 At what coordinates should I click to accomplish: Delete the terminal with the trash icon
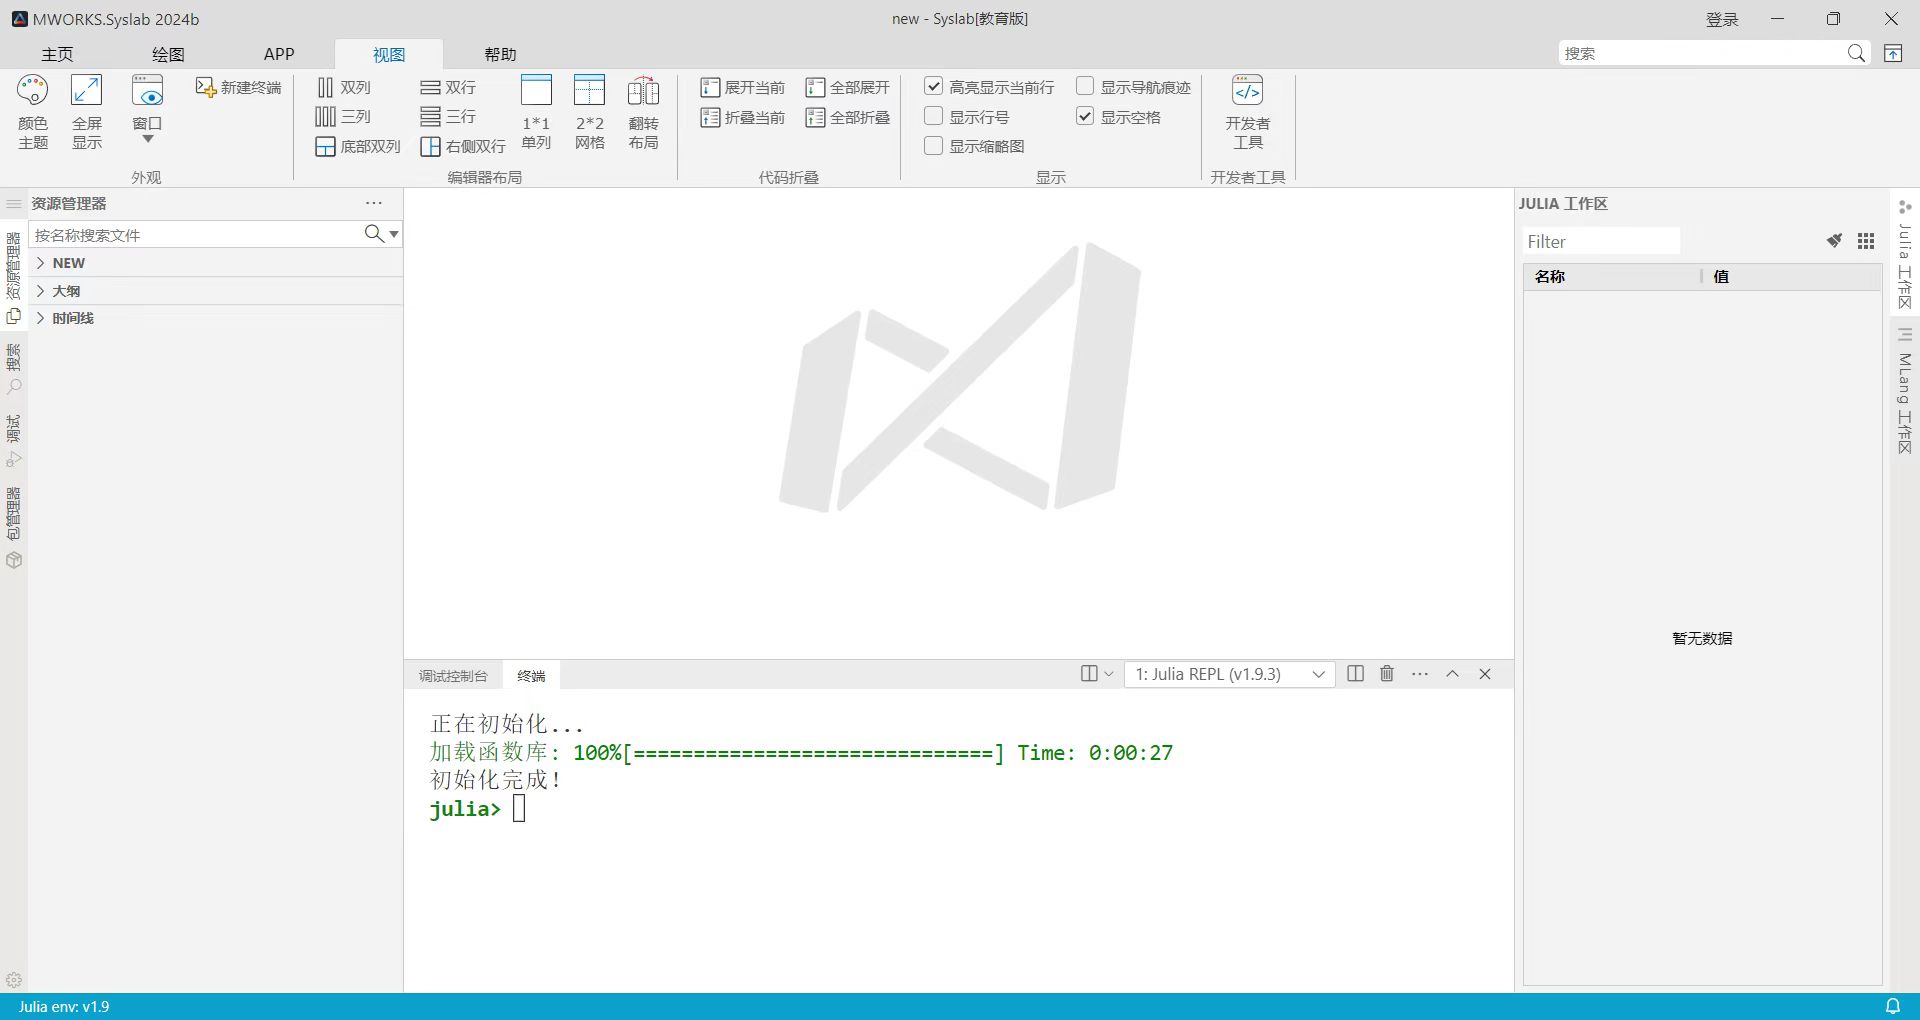1387,674
